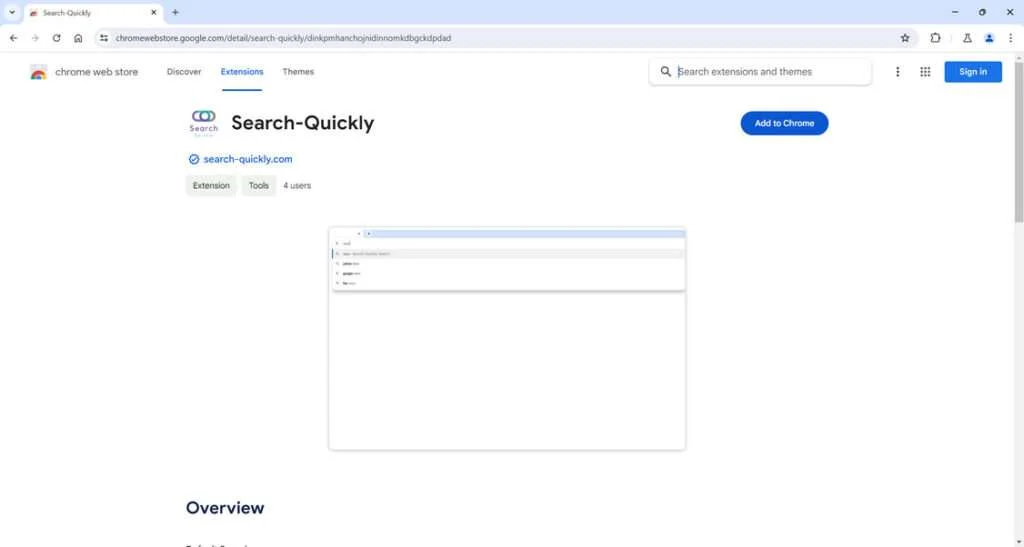
Task: Open site information icon in address bar
Action: click(x=104, y=38)
